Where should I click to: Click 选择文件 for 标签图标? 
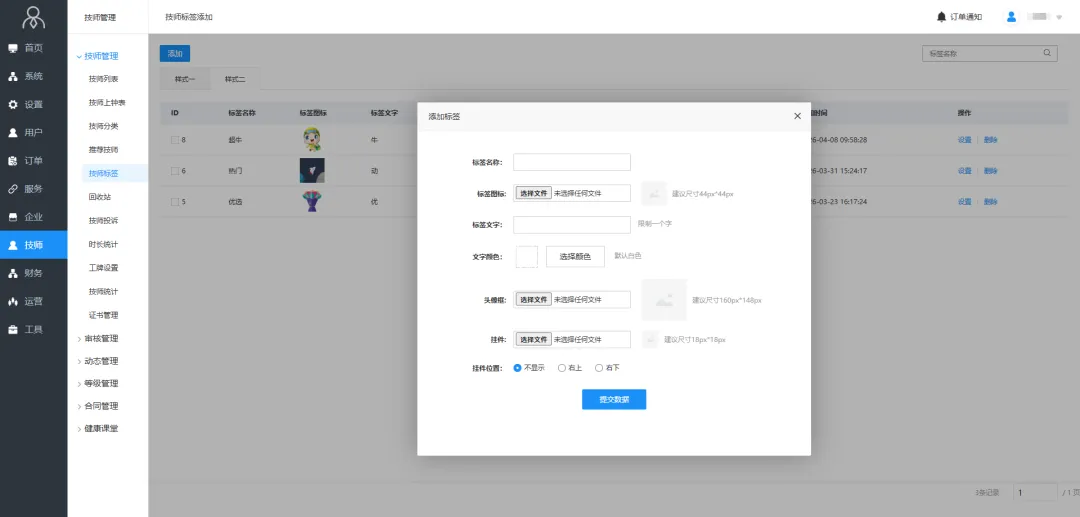534,193
